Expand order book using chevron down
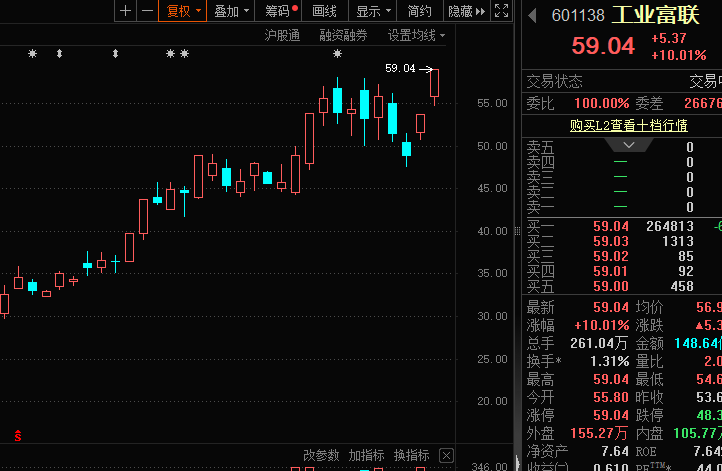722x471 pixels. click(620, 145)
